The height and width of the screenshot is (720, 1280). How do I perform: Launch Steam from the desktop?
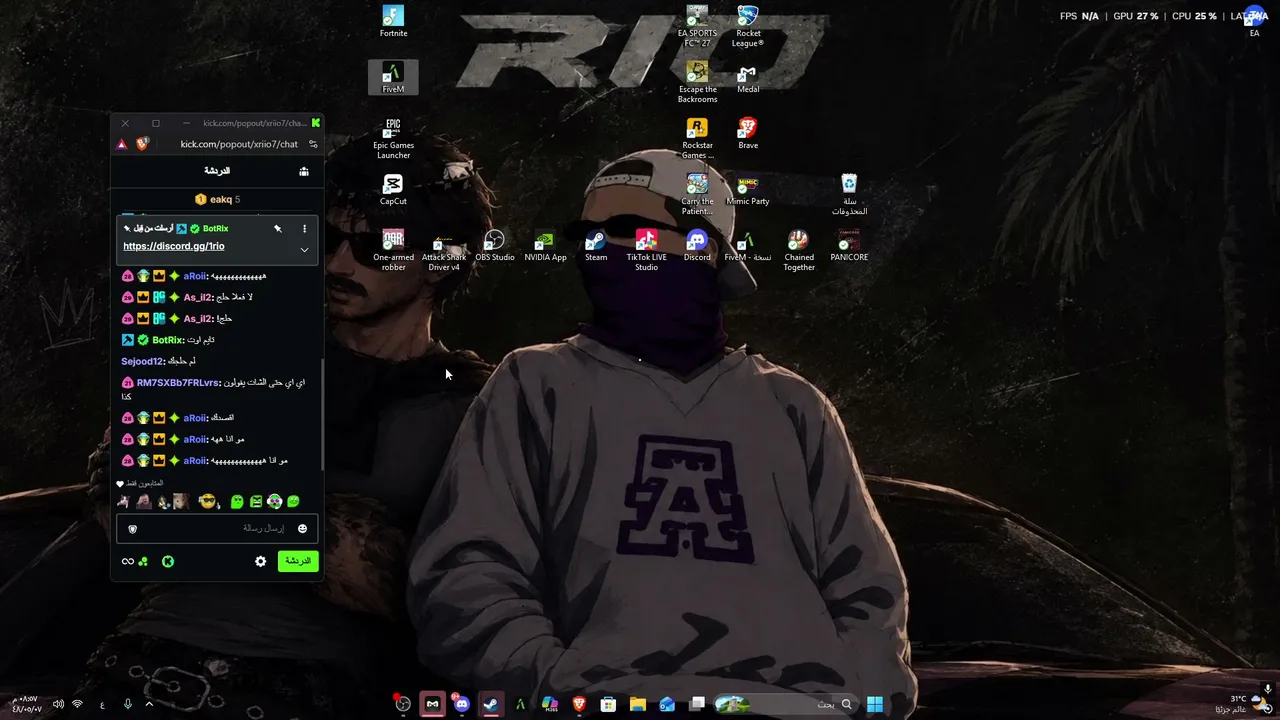coord(596,245)
